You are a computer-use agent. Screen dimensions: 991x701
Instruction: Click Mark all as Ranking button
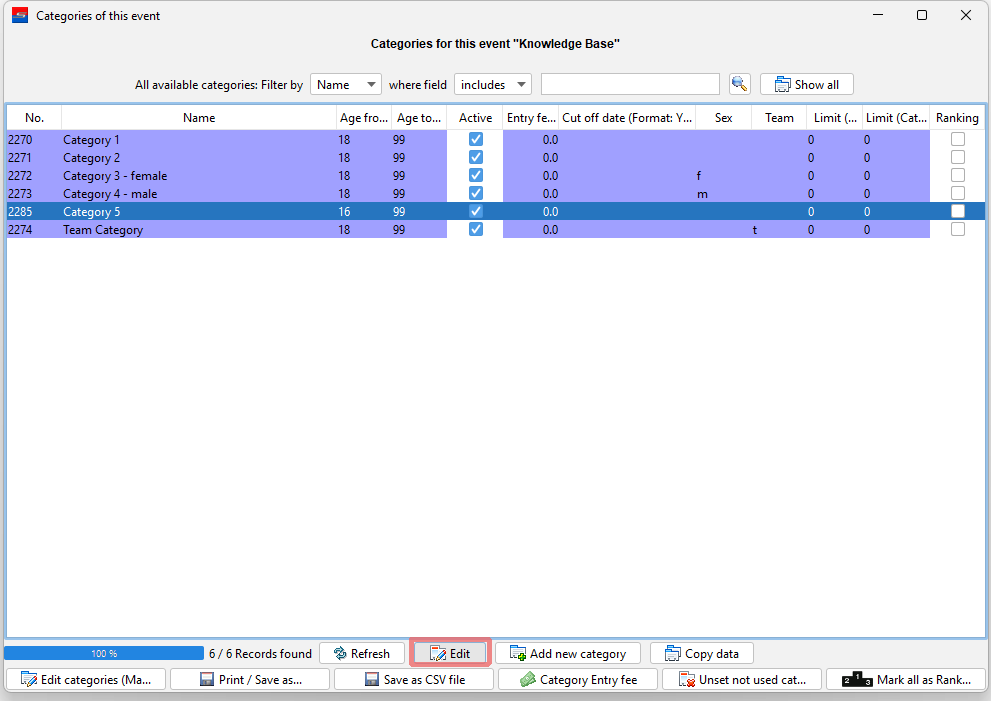906,679
